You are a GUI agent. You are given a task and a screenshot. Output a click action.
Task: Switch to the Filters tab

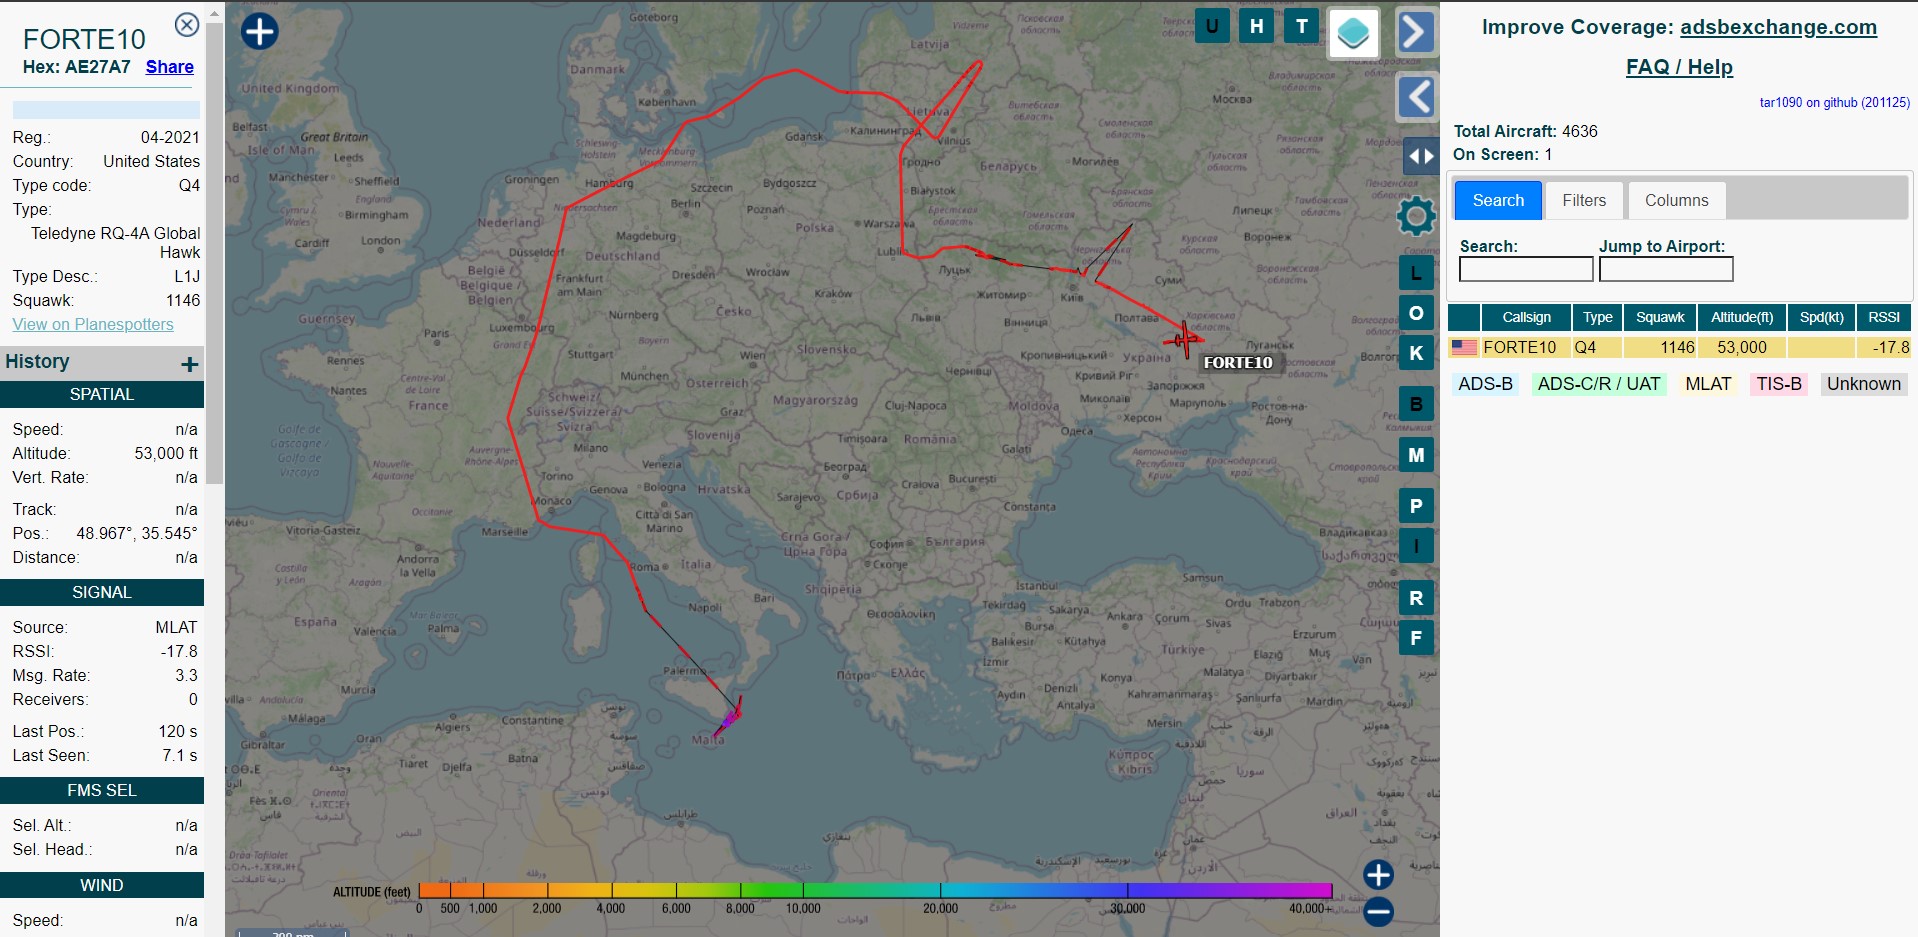tap(1584, 200)
